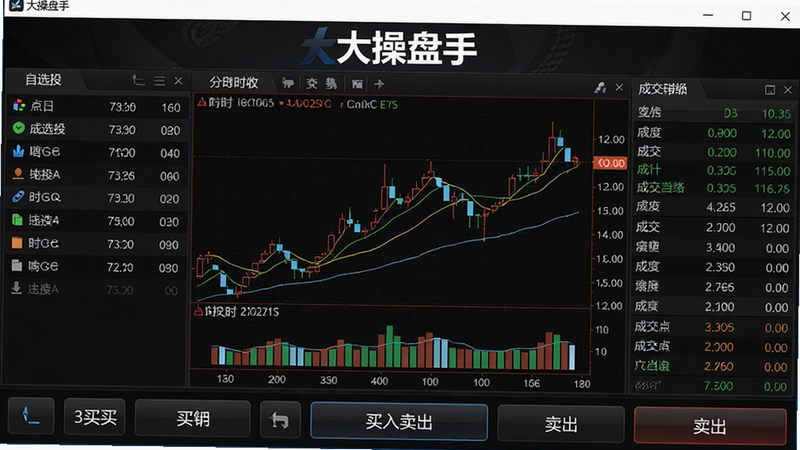This screenshot has height=450, width=800.
Task: Click the 3买买 button
Action: point(95,417)
